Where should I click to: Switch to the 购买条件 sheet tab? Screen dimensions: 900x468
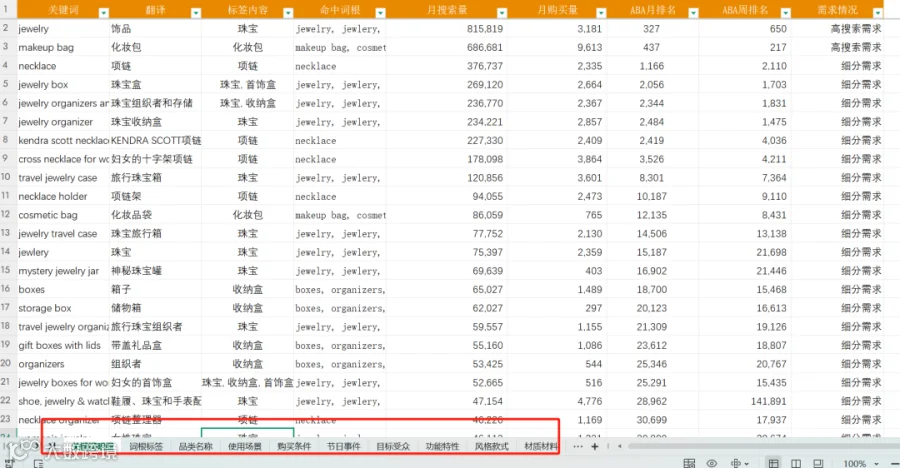click(x=294, y=446)
